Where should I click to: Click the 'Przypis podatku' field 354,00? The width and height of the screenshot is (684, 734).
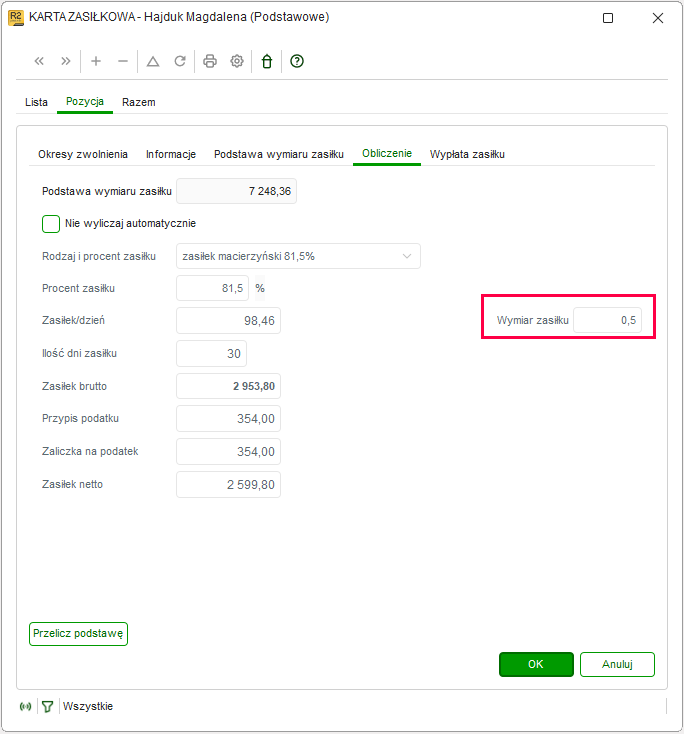[x=228, y=418]
